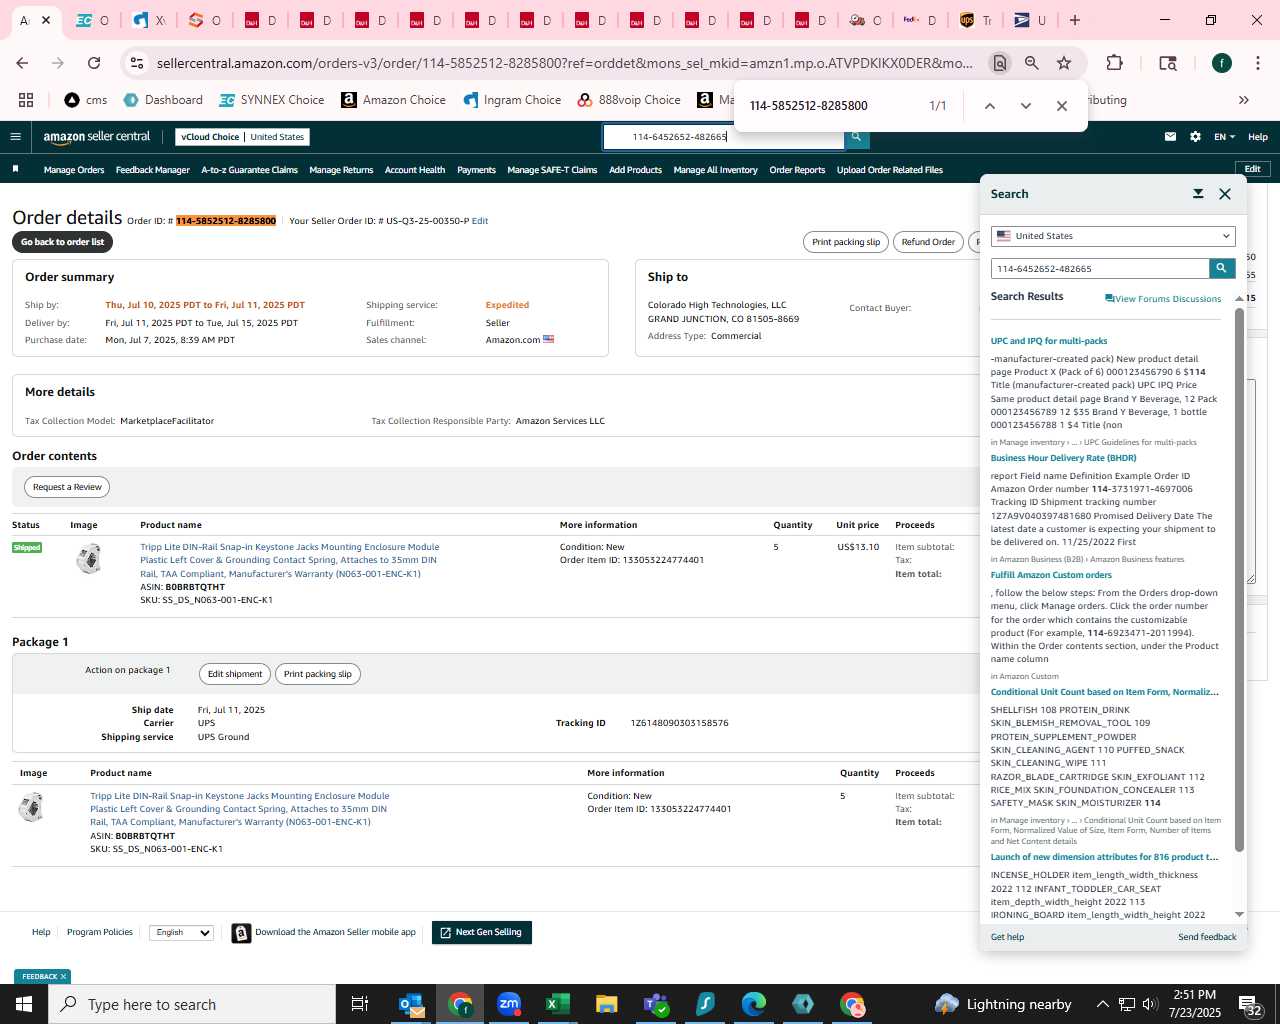Go to next find result arrow
The width and height of the screenshot is (1280, 1024).
(1025, 106)
